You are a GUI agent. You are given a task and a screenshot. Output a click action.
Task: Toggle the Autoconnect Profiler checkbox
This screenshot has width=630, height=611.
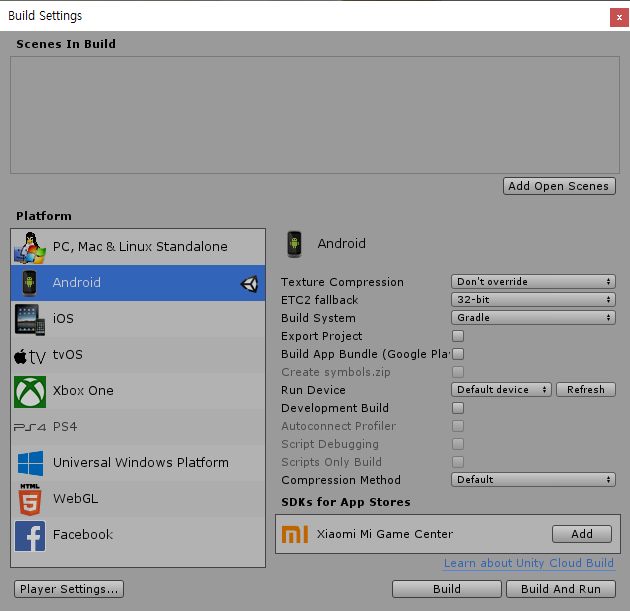coord(458,426)
